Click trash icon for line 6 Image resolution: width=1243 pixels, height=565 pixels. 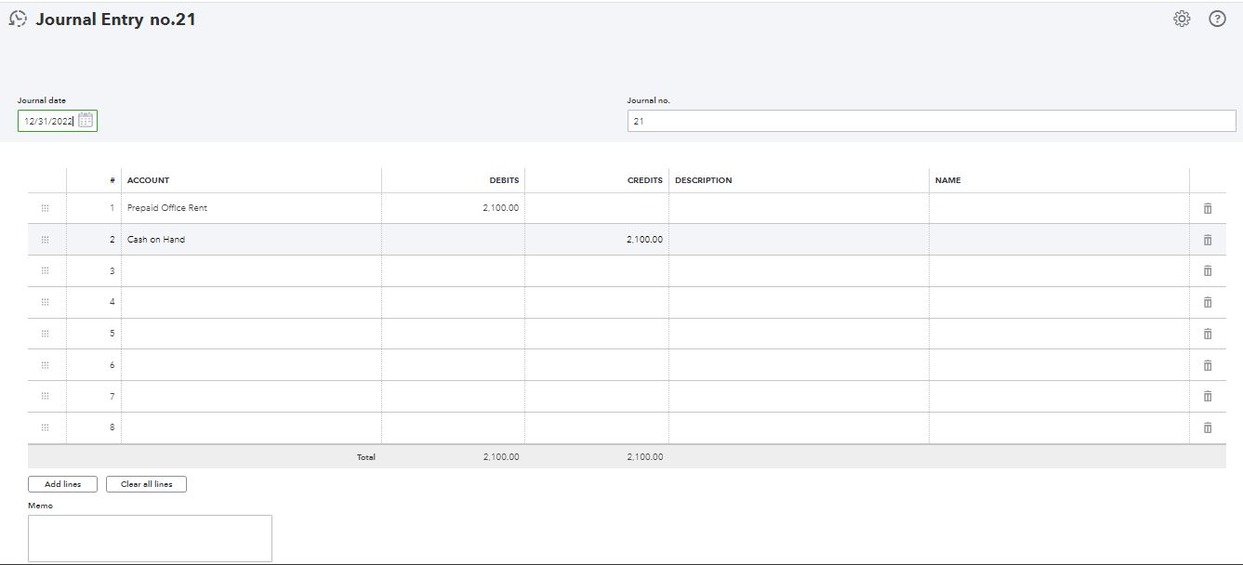coord(1207,365)
